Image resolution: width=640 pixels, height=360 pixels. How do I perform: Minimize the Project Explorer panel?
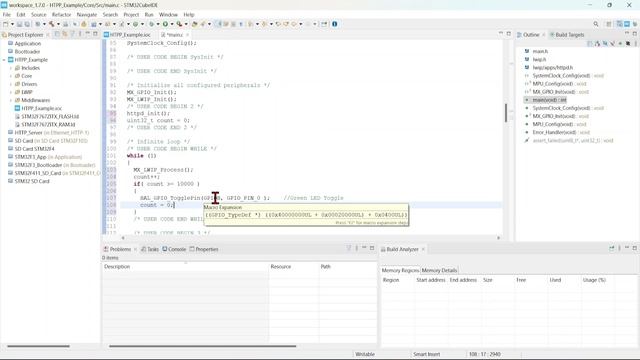(87, 34)
